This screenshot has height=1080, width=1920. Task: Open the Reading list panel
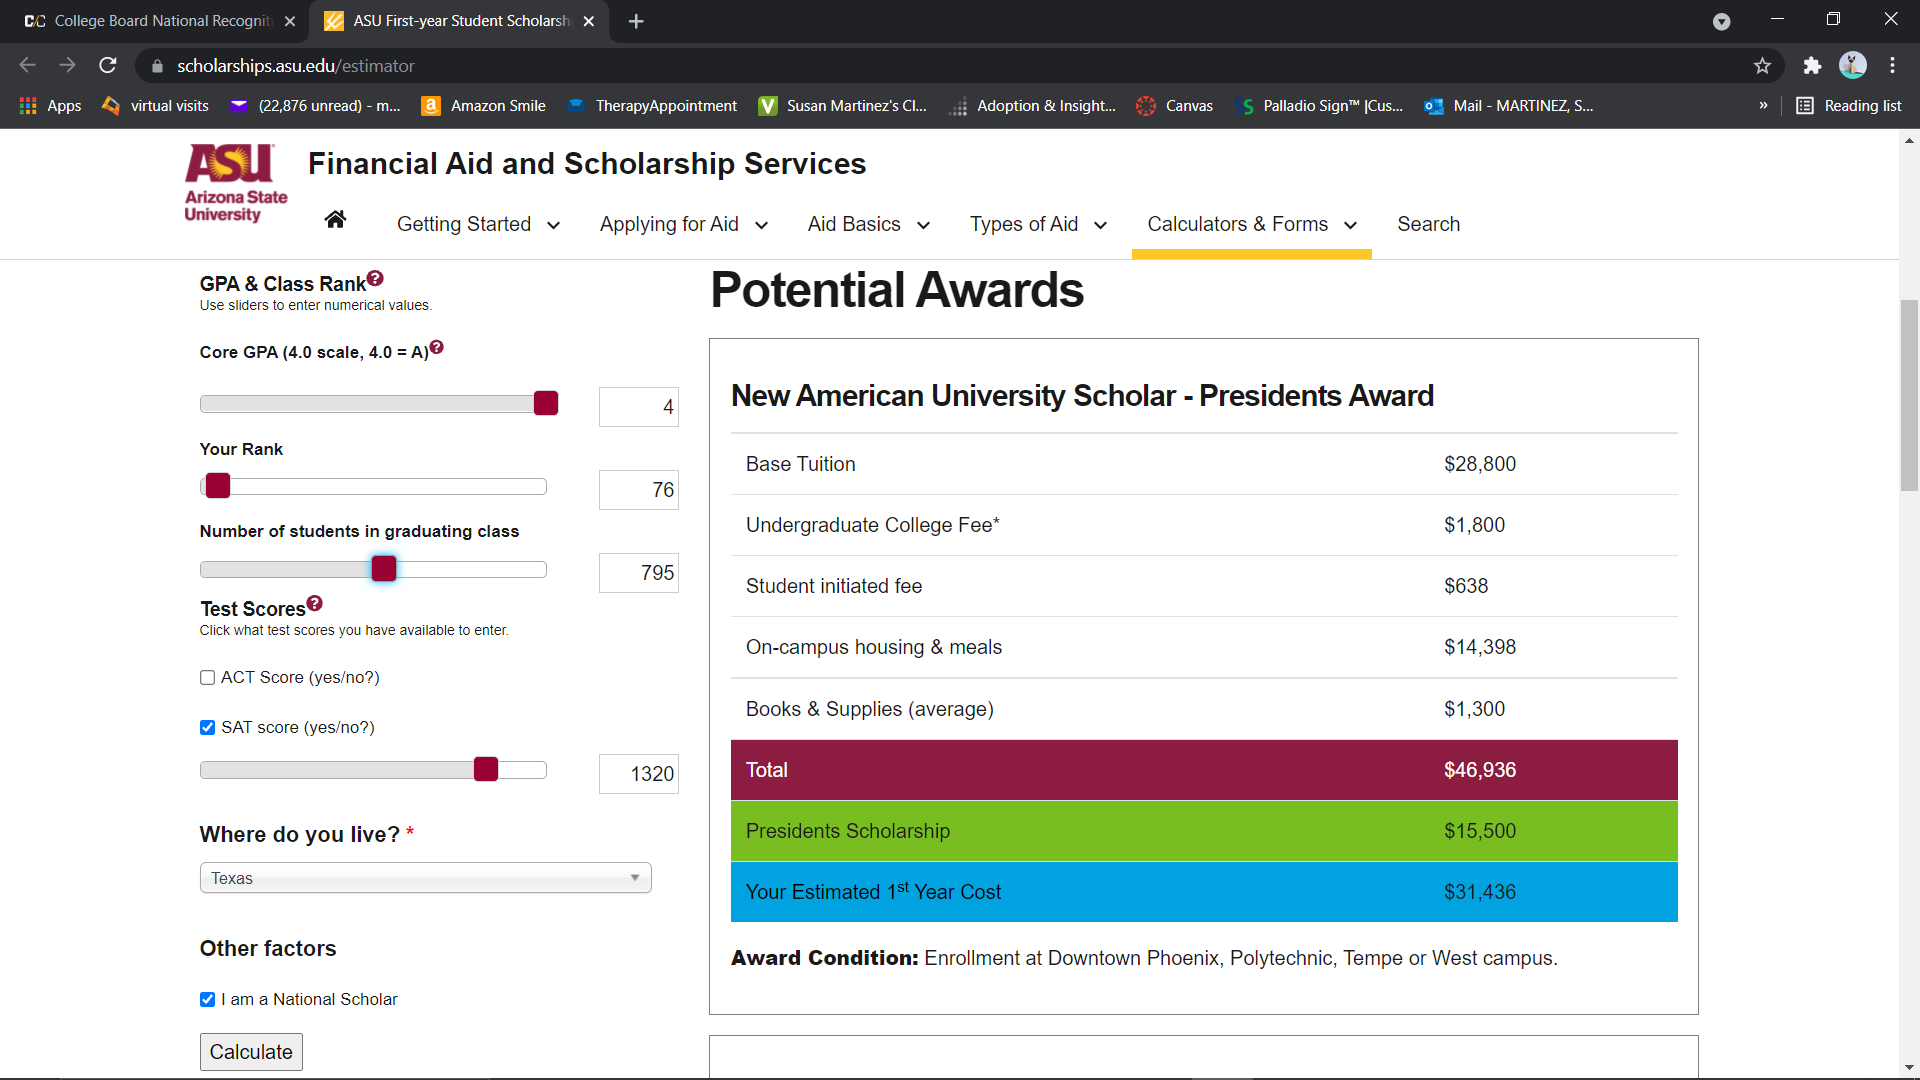pyautogui.click(x=1849, y=106)
